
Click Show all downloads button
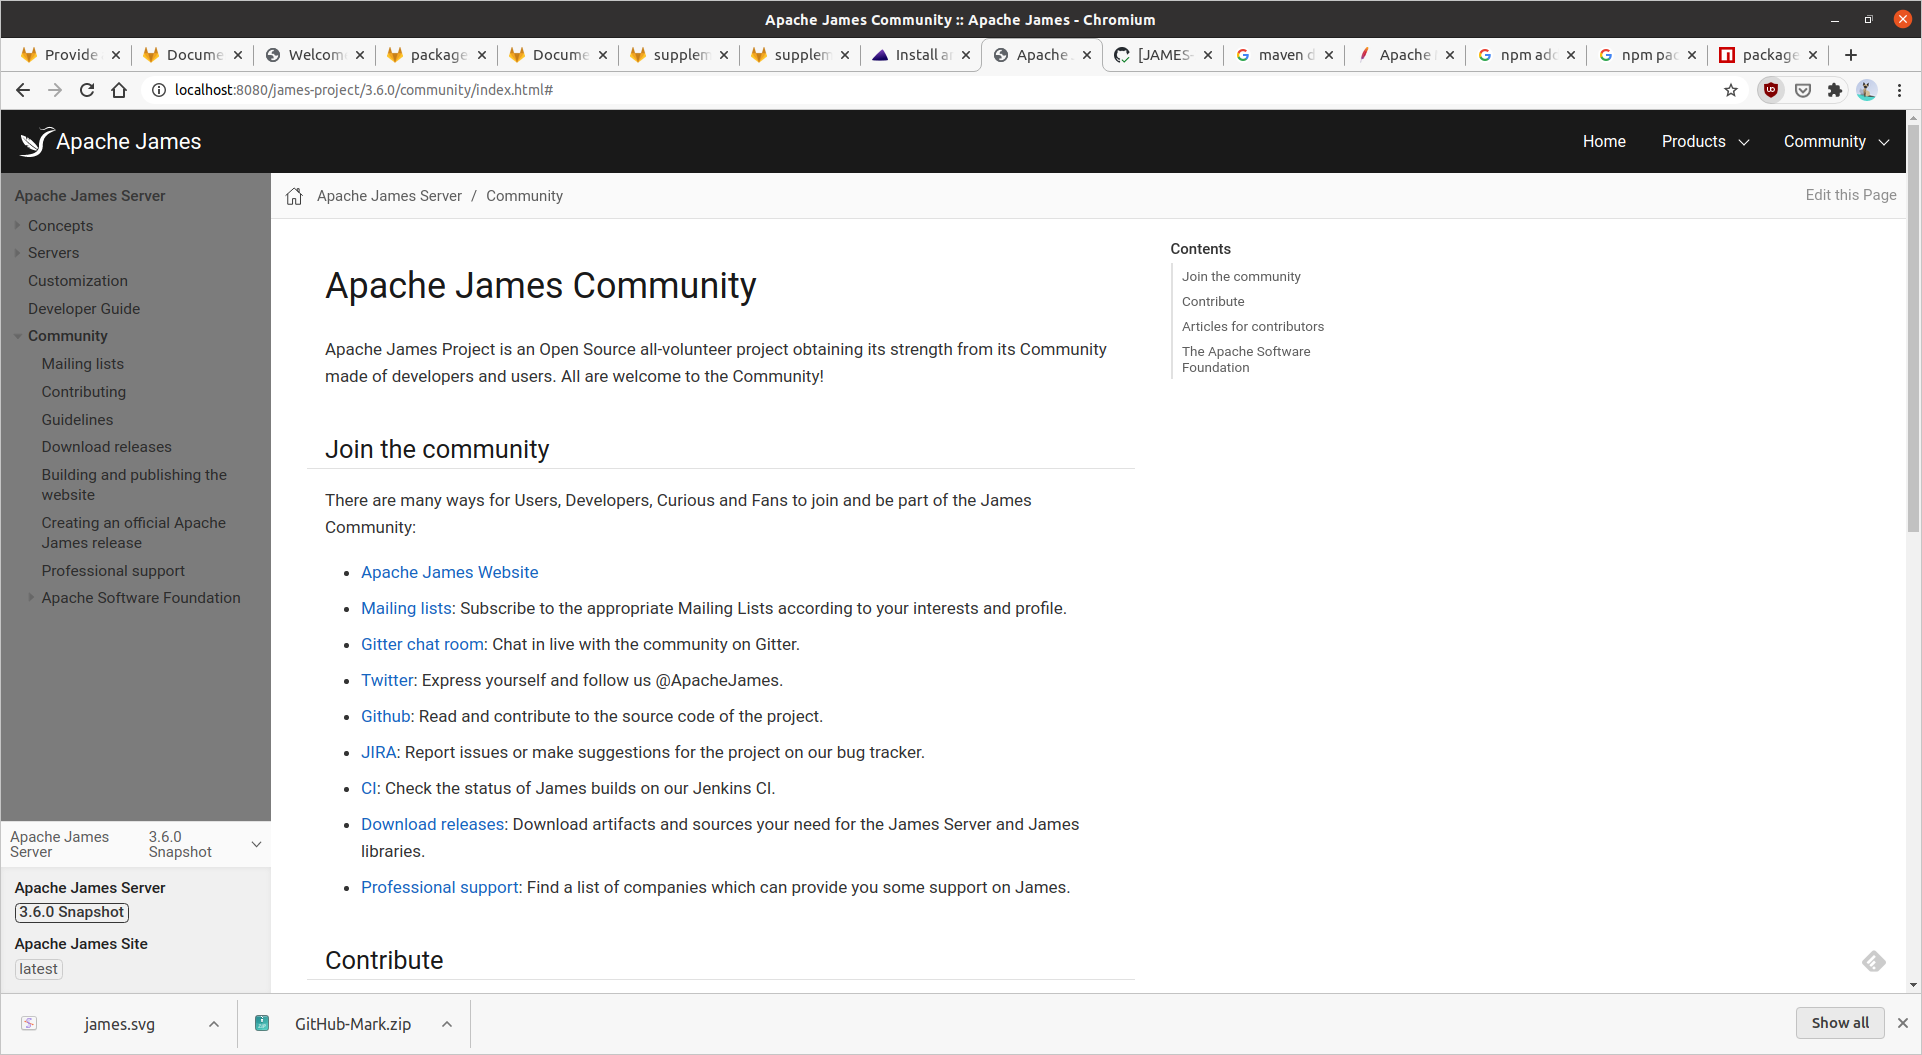[1840, 1023]
